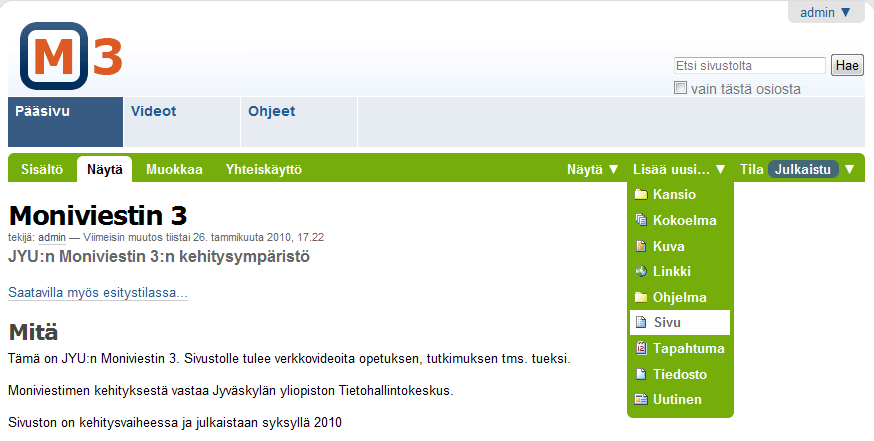Click the Hae search button
This screenshot has height=441, width=874.
pyautogui.click(x=847, y=65)
